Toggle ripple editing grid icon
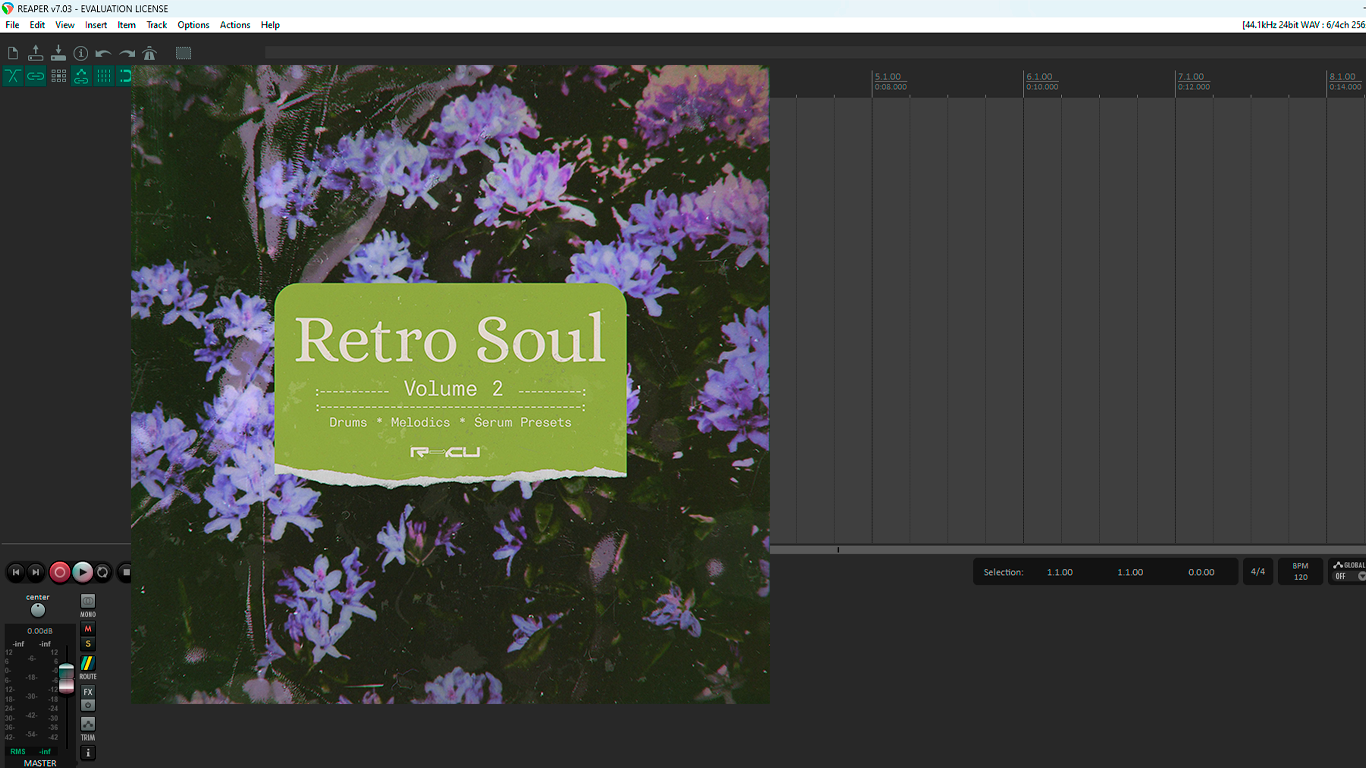Screen dimensions: 1366x768 tap(58, 76)
